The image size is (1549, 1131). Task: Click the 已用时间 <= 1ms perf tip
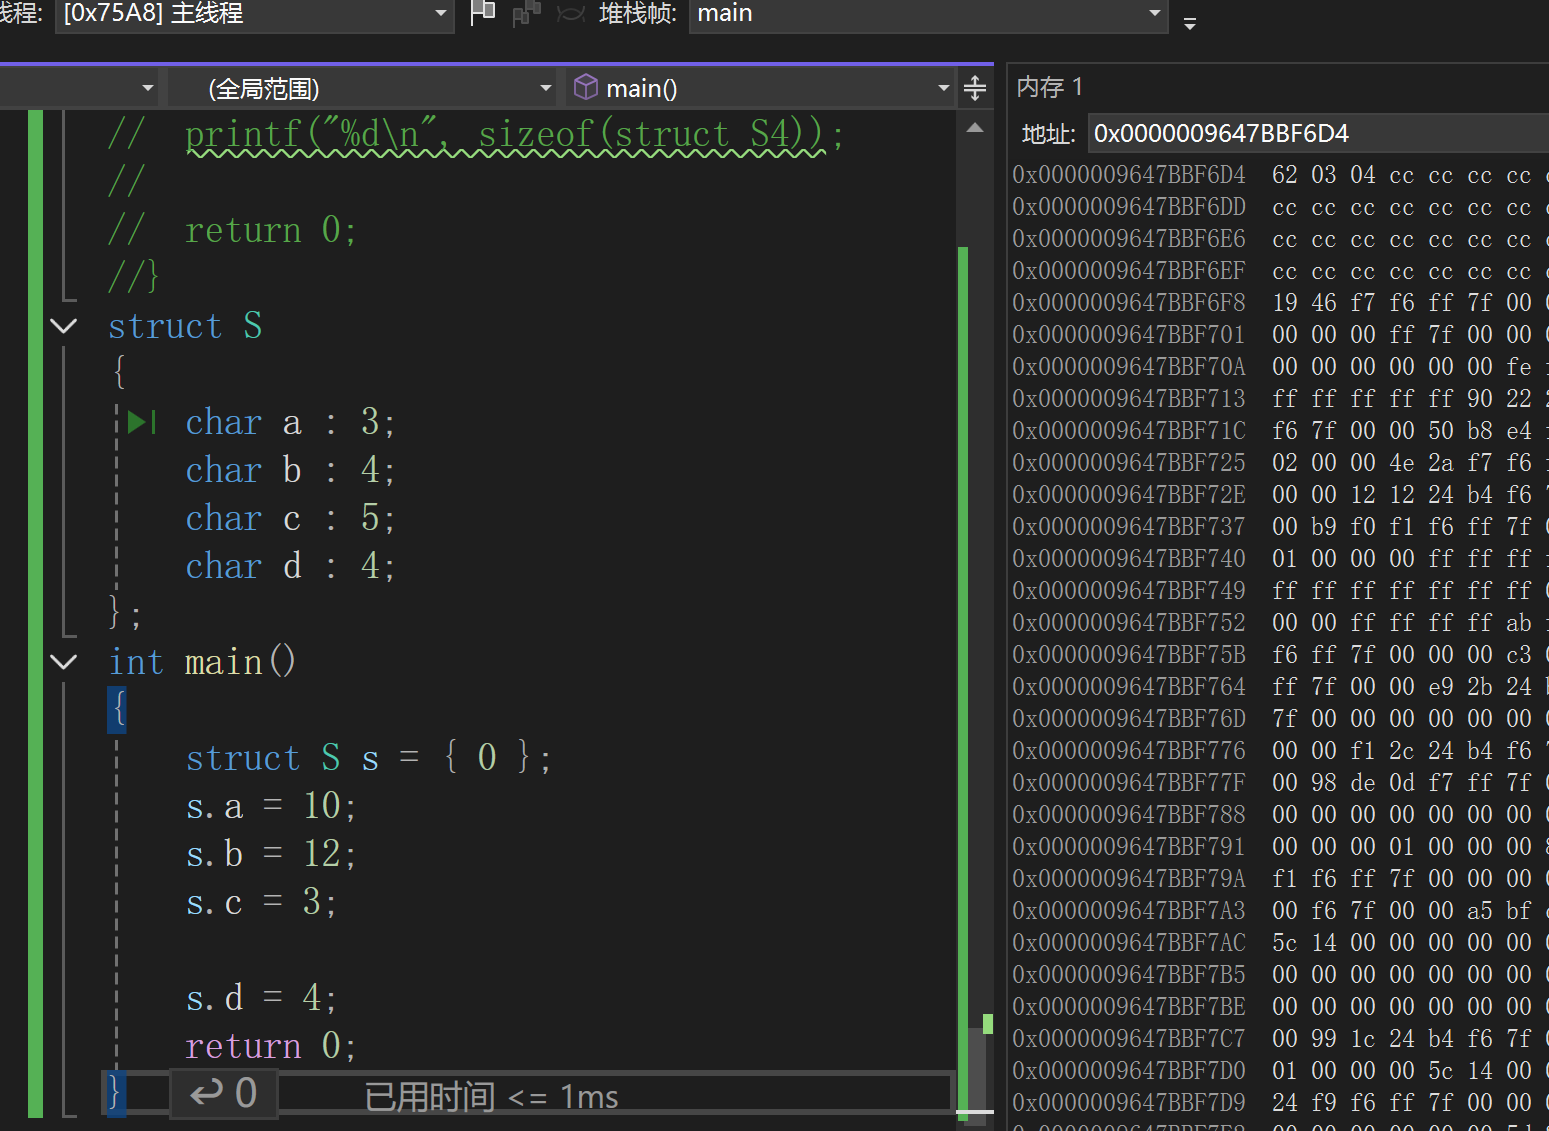[491, 1097]
